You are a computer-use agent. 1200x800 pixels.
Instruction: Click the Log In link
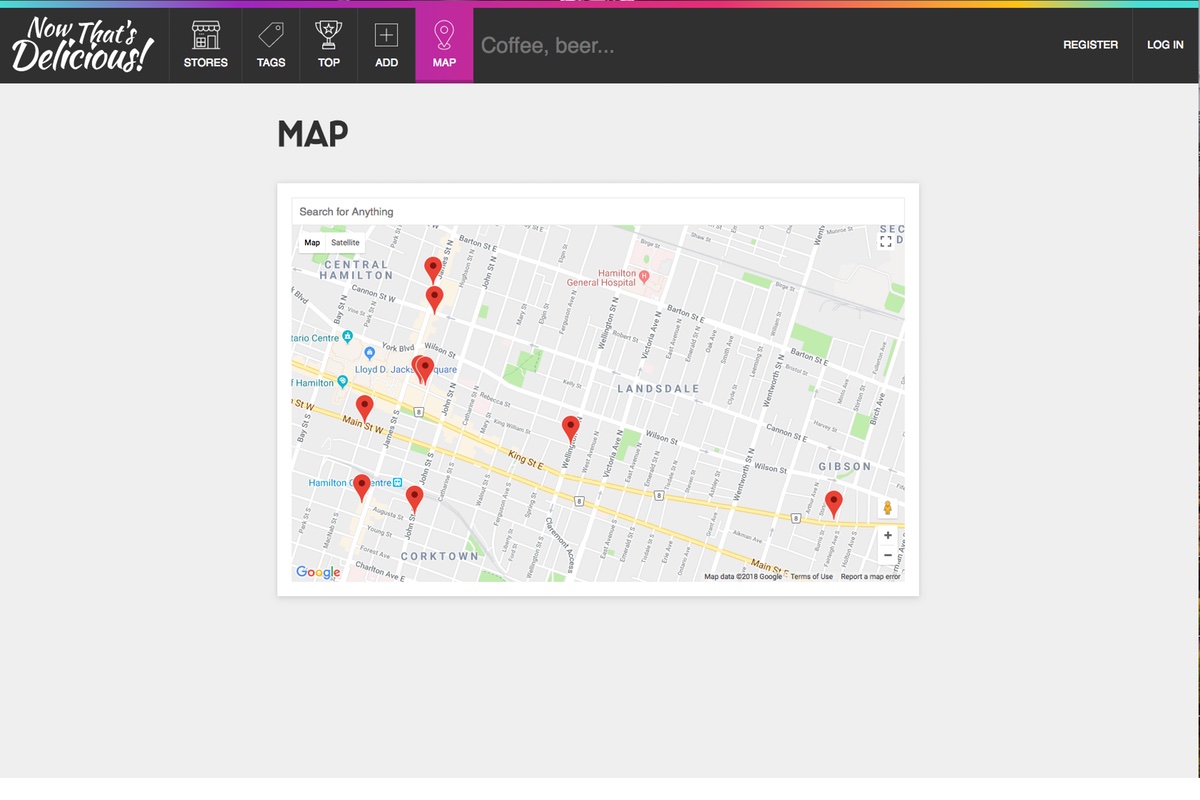pos(1165,45)
